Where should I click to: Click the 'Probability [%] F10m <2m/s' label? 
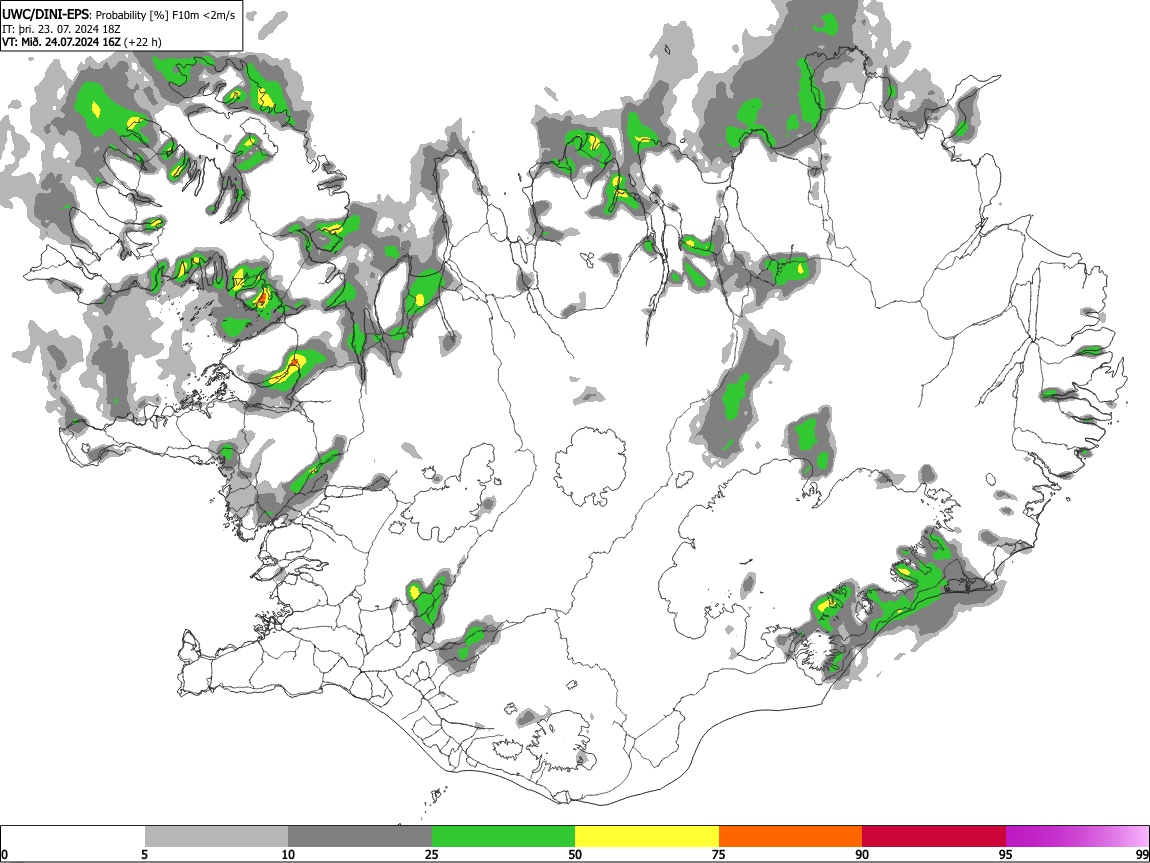pyautogui.click(x=165, y=15)
